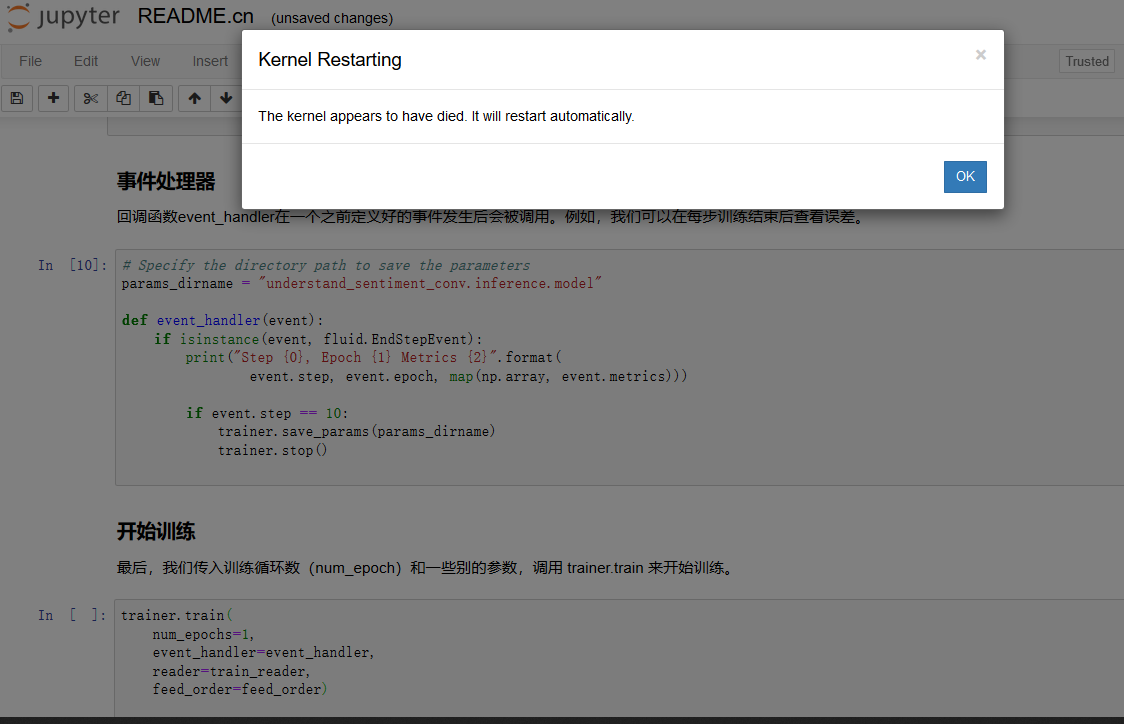Click notebook title README.cn
Image resolution: width=1124 pixels, height=724 pixels.
coord(196,16)
